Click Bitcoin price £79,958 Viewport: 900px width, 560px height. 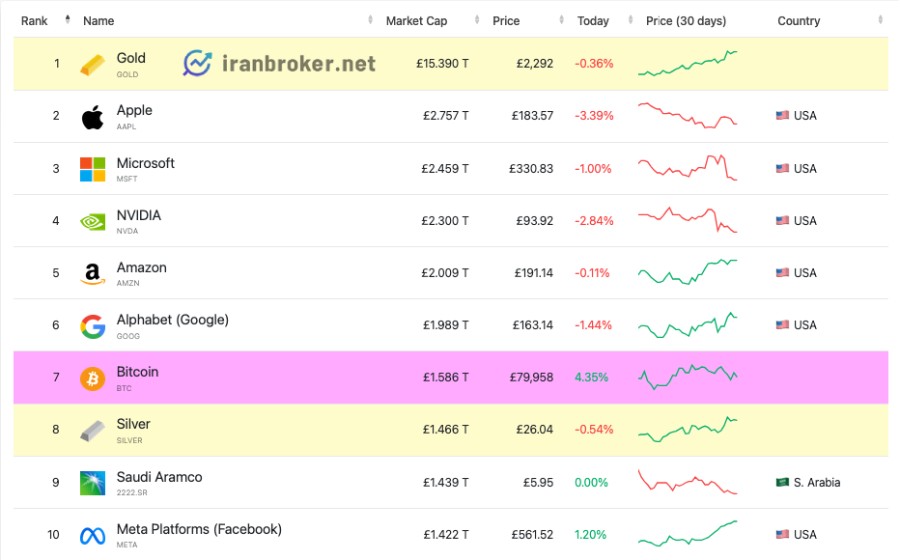click(x=532, y=378)
